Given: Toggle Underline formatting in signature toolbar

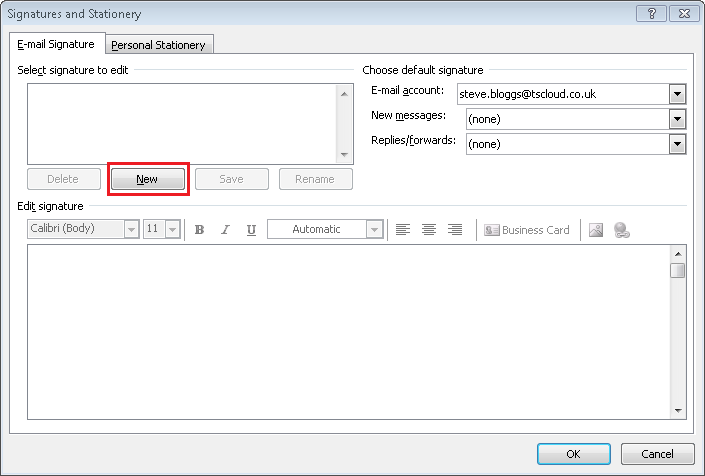Looking at the screenshot, I should coord(251,230).
